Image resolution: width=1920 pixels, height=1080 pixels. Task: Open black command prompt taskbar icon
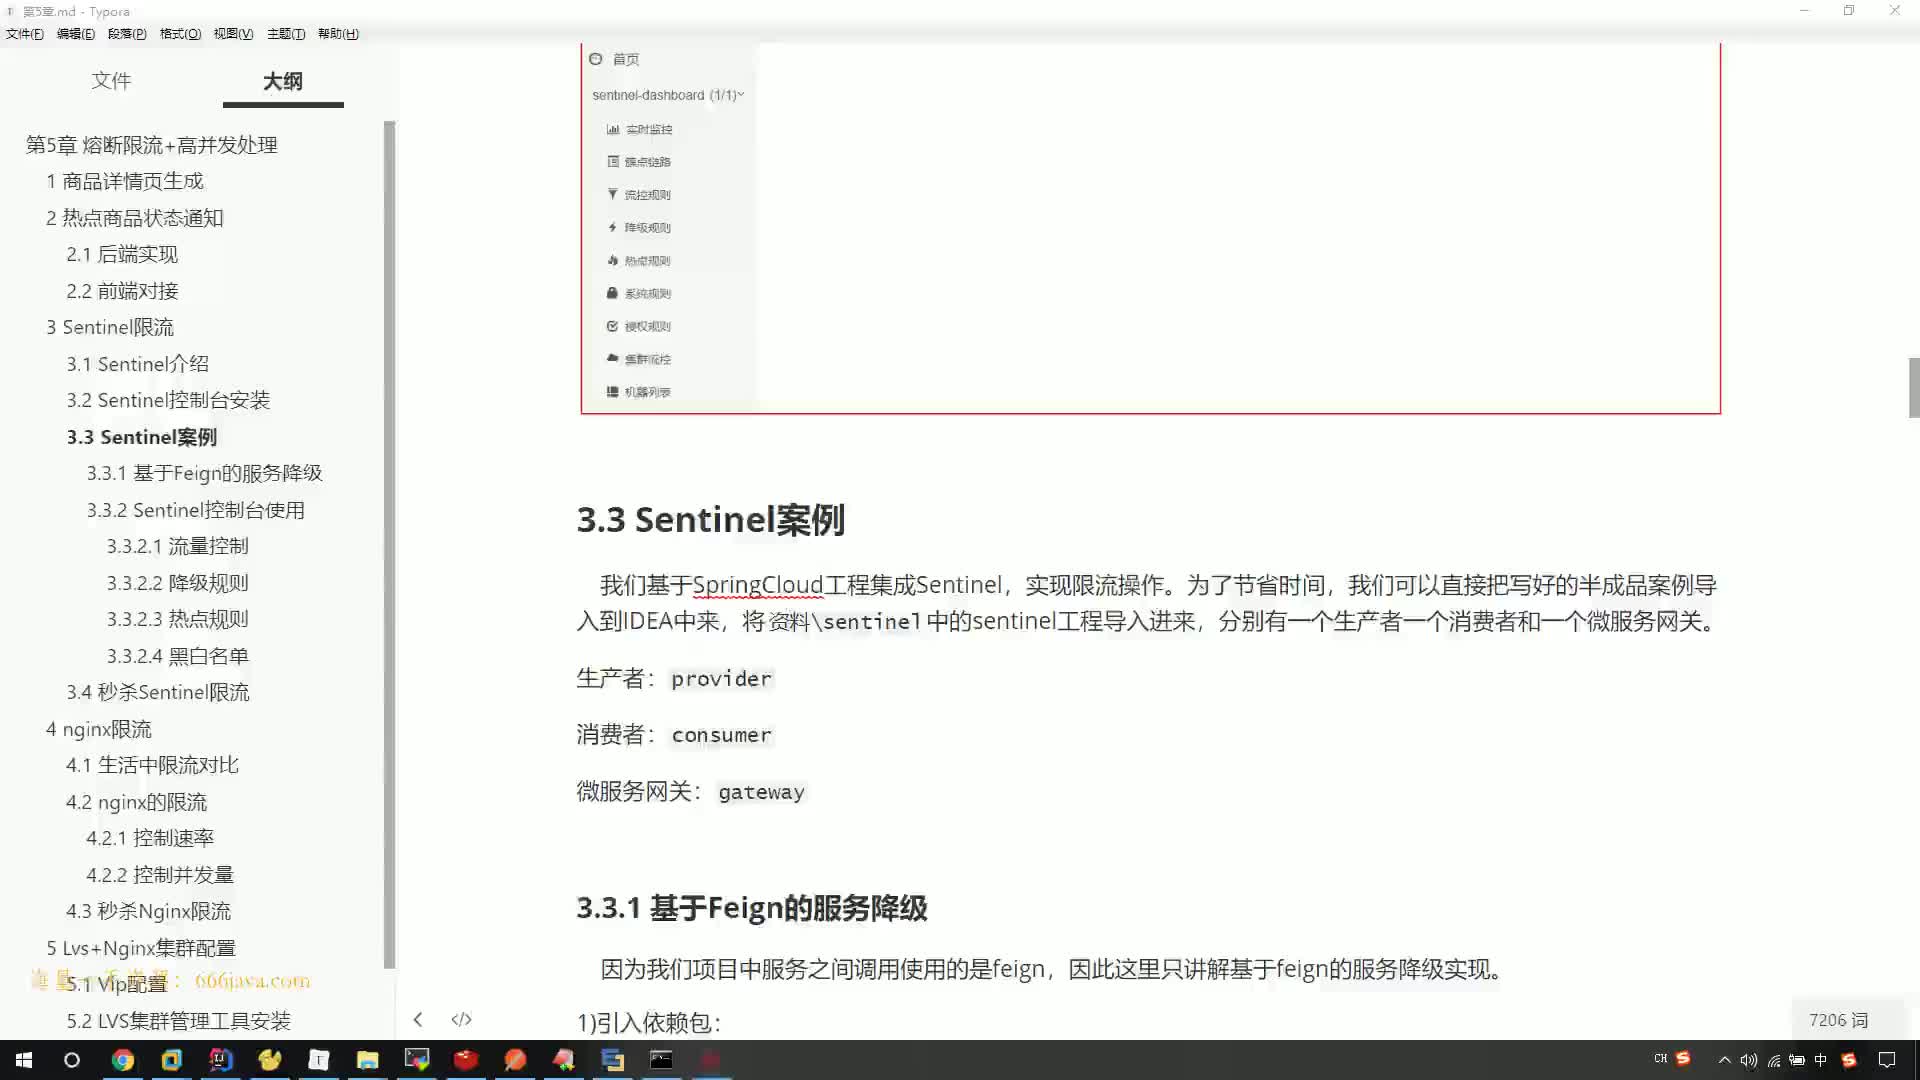tap(661, 1060)
